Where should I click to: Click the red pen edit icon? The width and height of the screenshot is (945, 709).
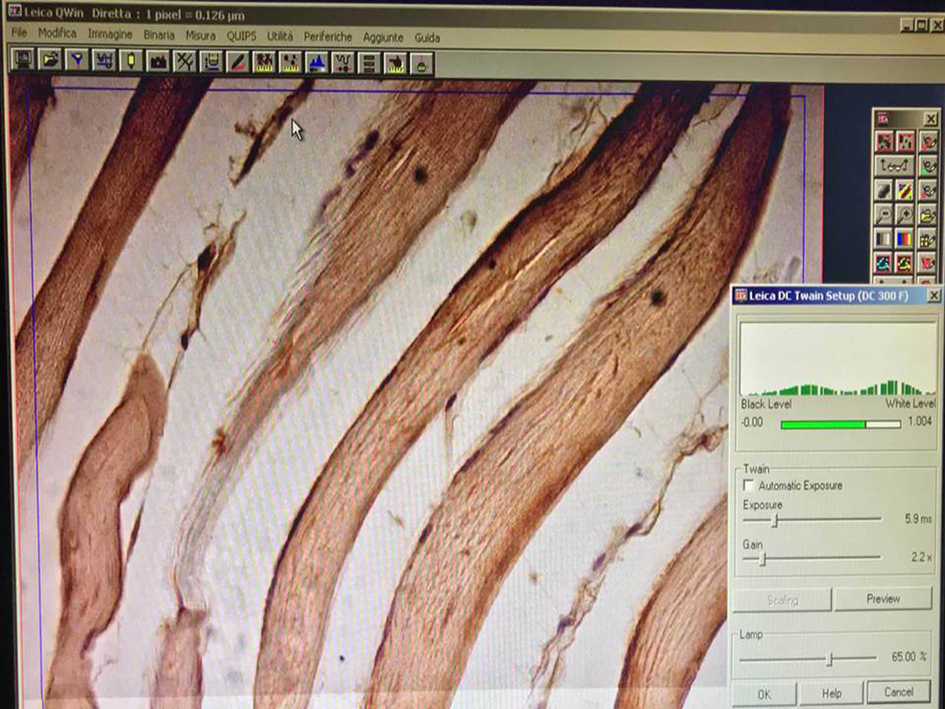238,62
